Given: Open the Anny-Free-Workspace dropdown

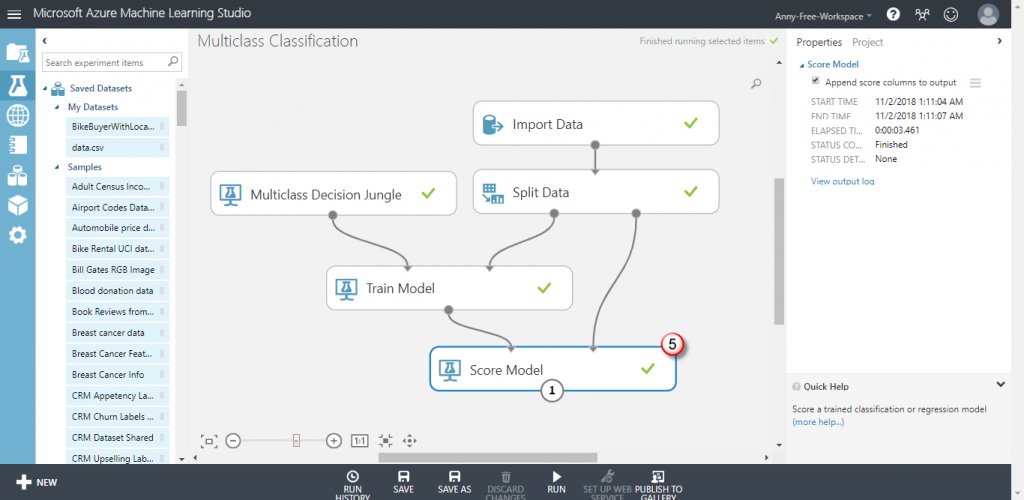Looking at the screenshot, I should point(823,16).
